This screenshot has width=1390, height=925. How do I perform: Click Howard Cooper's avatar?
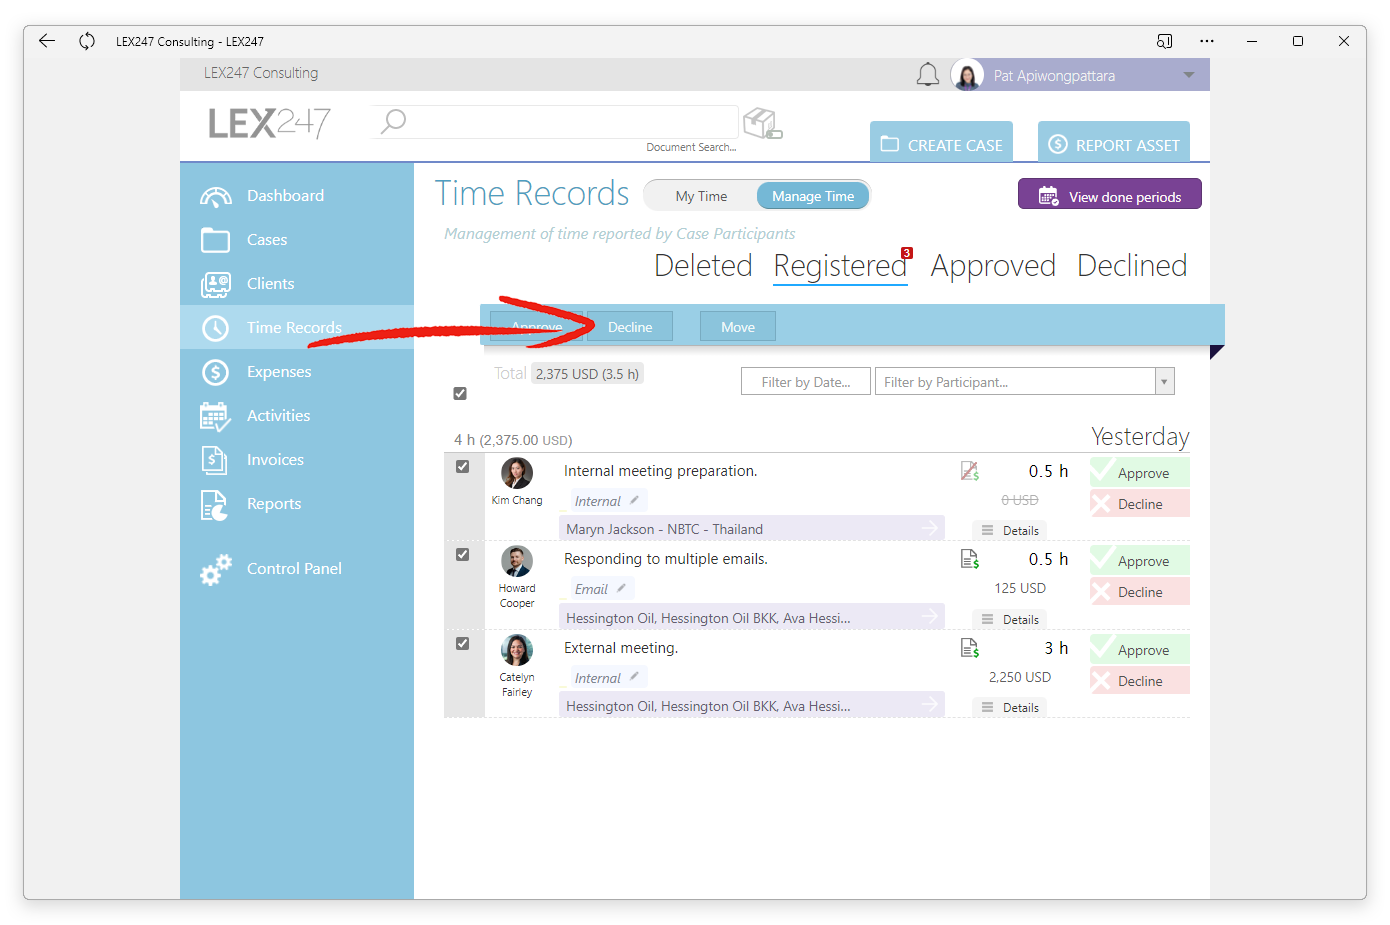click(517, 561)
